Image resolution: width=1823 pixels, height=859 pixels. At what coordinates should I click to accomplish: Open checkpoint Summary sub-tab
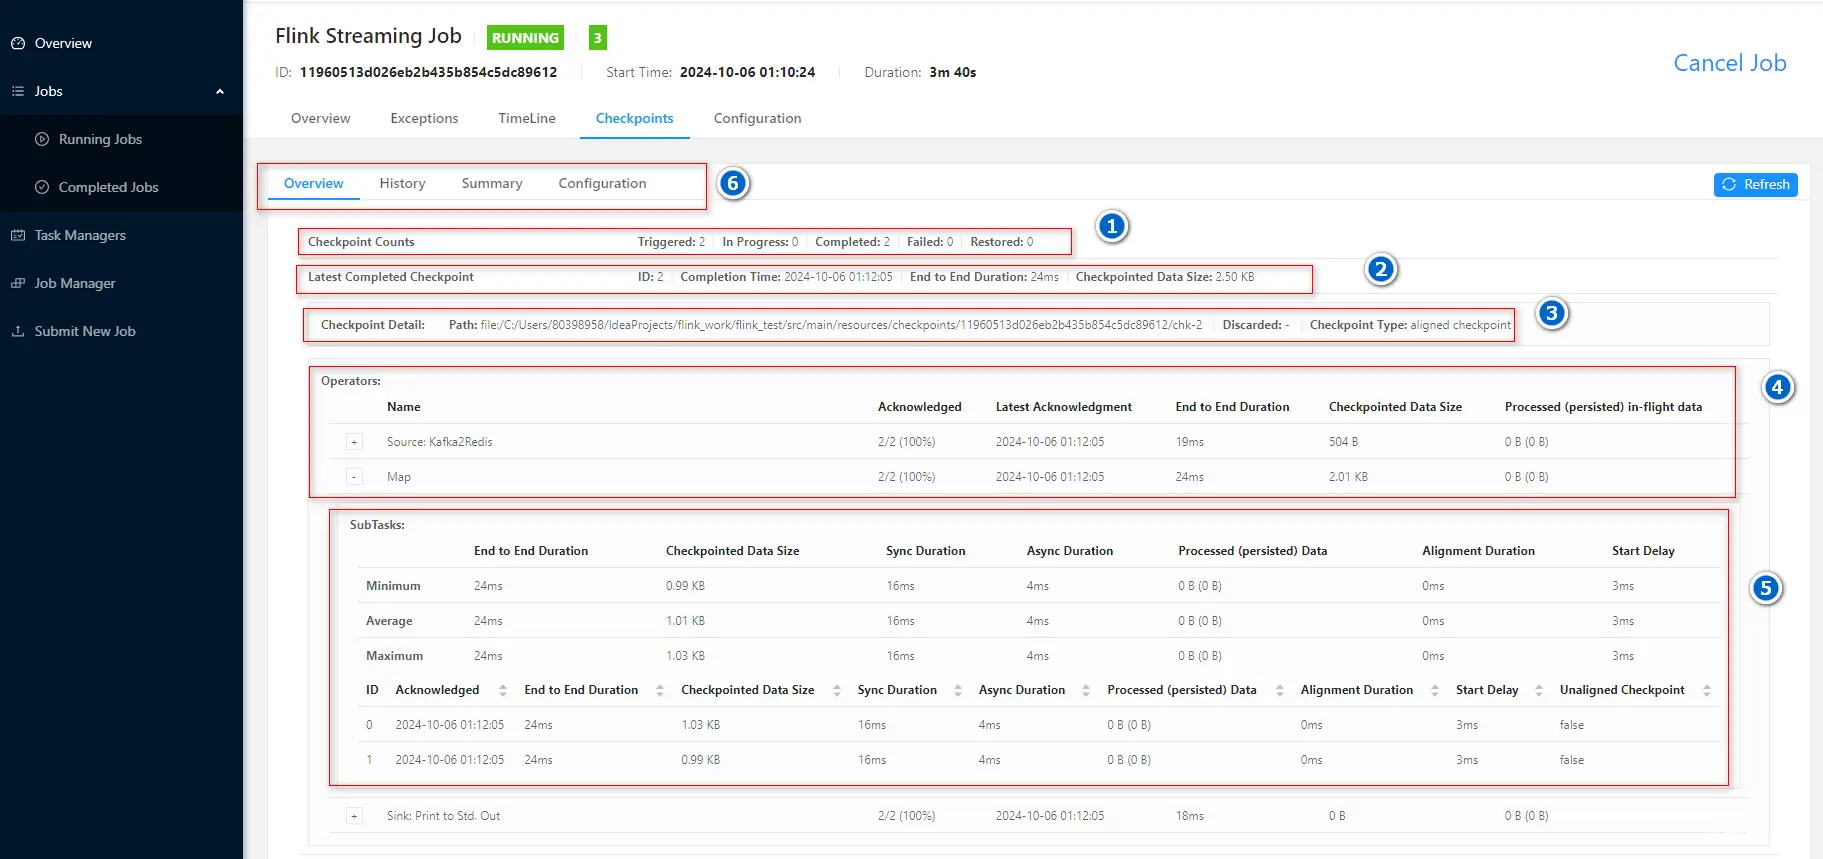[492, 183]
